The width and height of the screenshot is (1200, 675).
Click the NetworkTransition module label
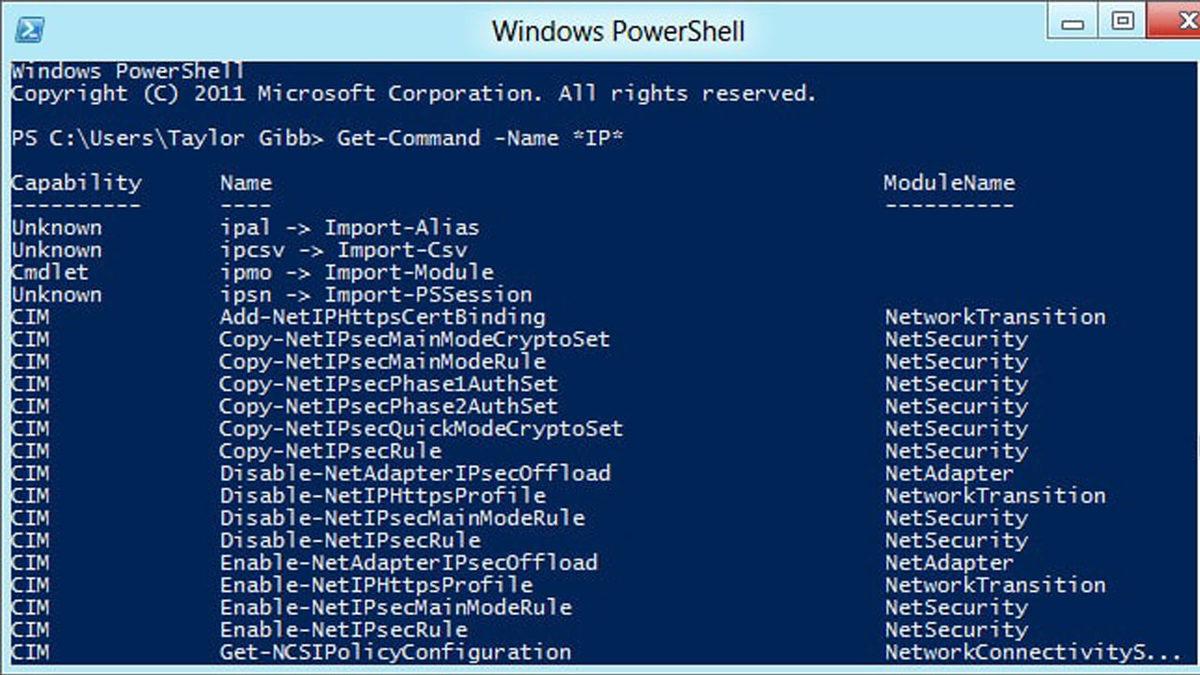(995, 316)
